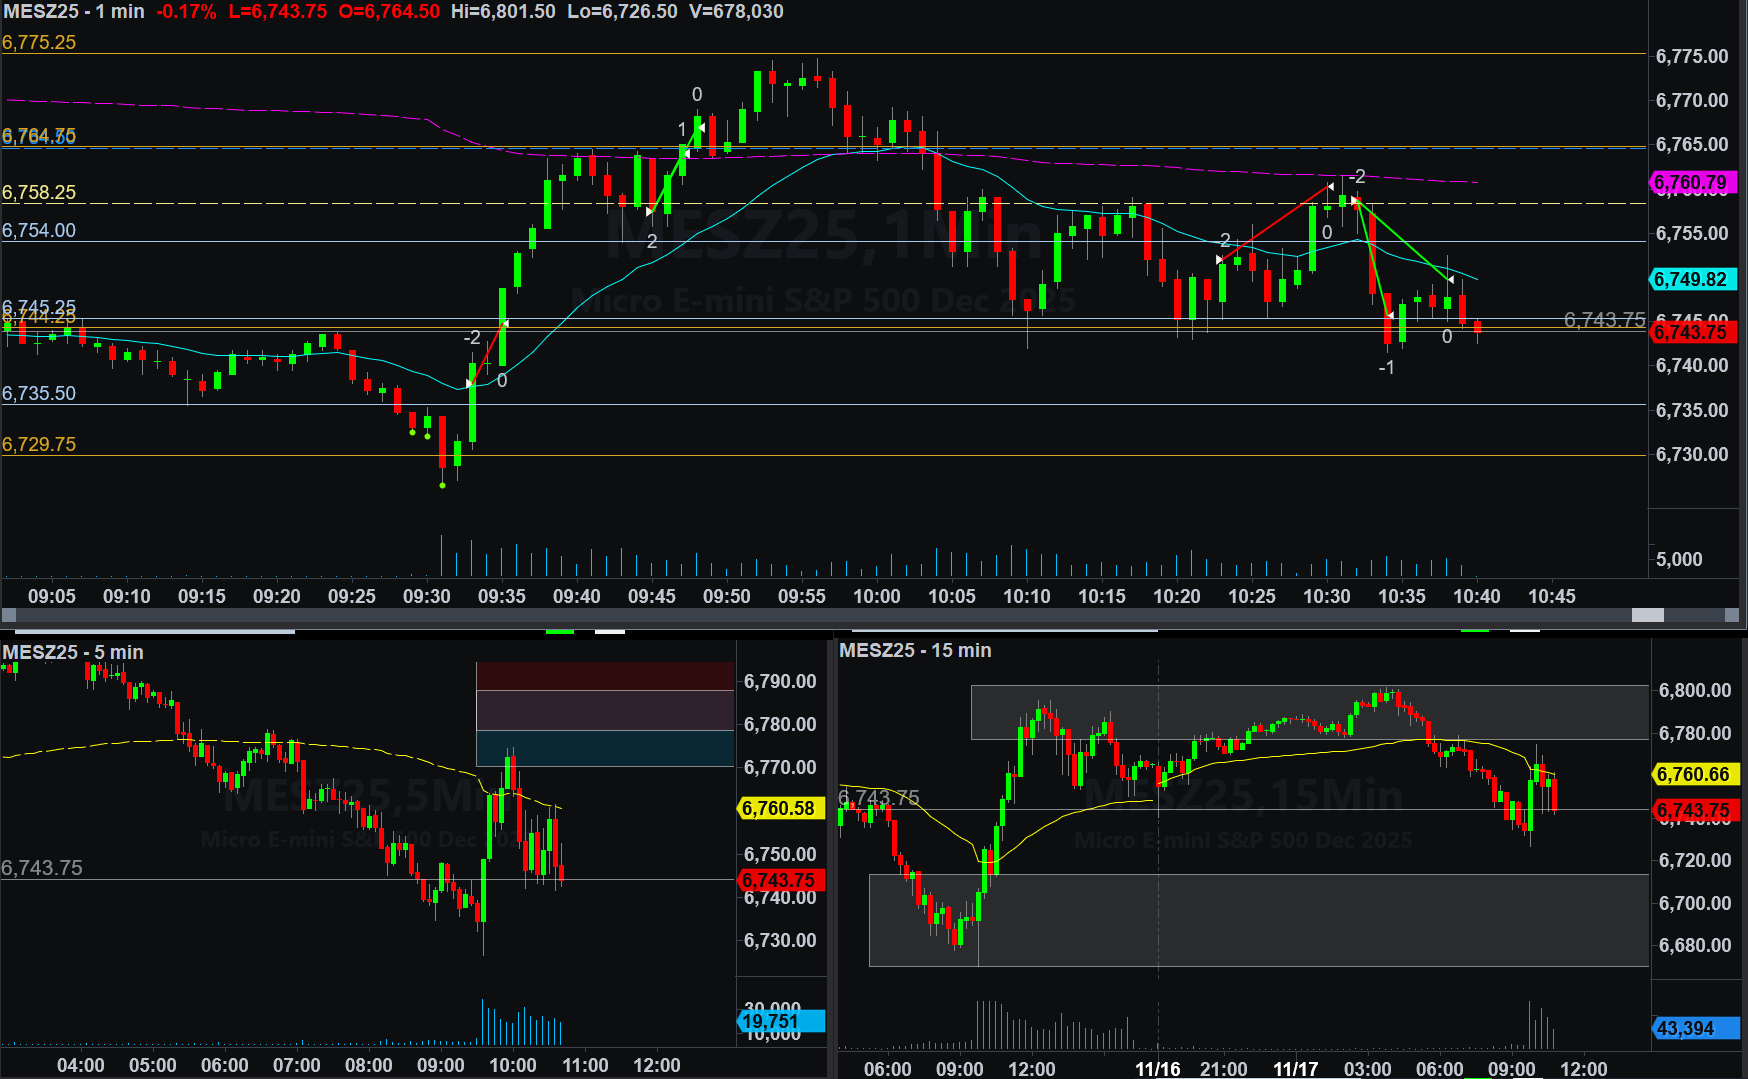1748x1079 pixels.
Task: Click the 11/17 date marker on 15-min axis
Action: pyautogui.click(x=1295, y=1068)
